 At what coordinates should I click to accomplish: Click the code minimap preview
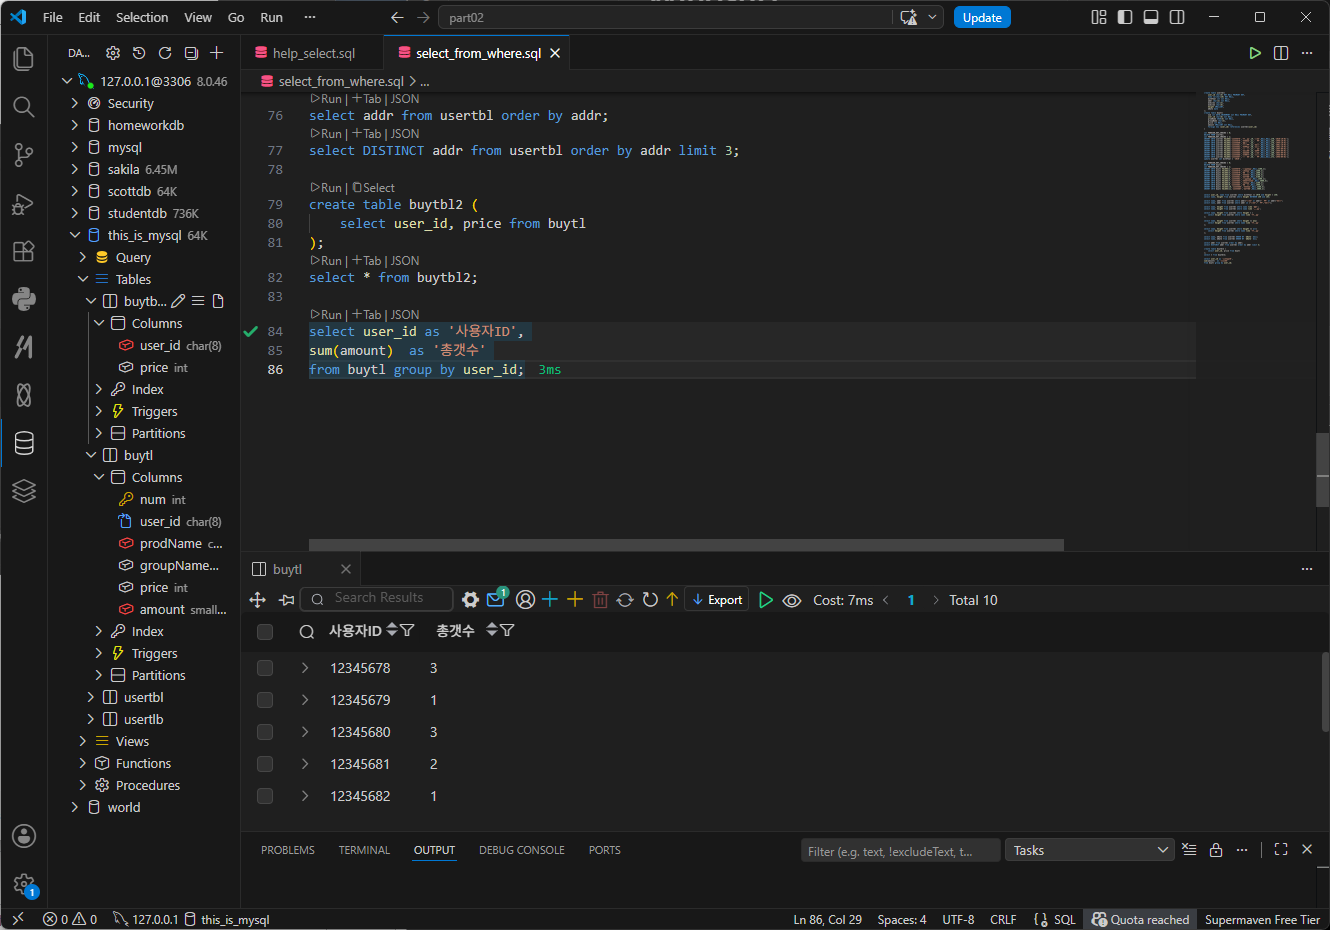point(1246,180)
